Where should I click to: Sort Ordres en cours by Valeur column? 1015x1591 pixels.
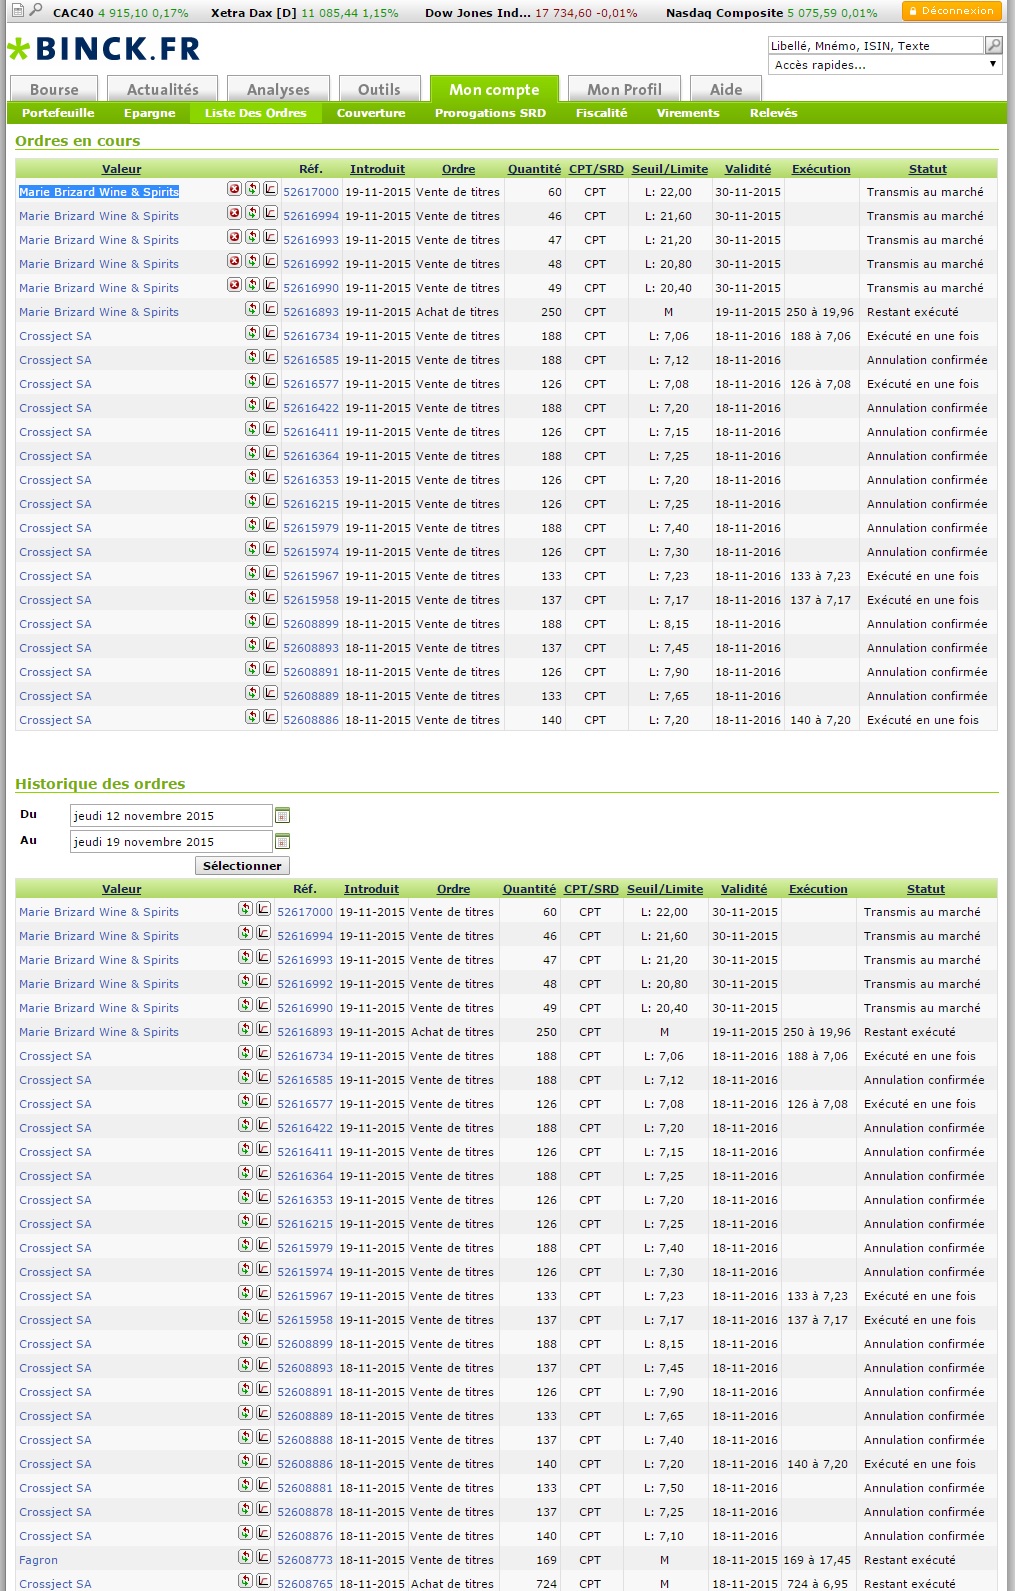[122, 169]
